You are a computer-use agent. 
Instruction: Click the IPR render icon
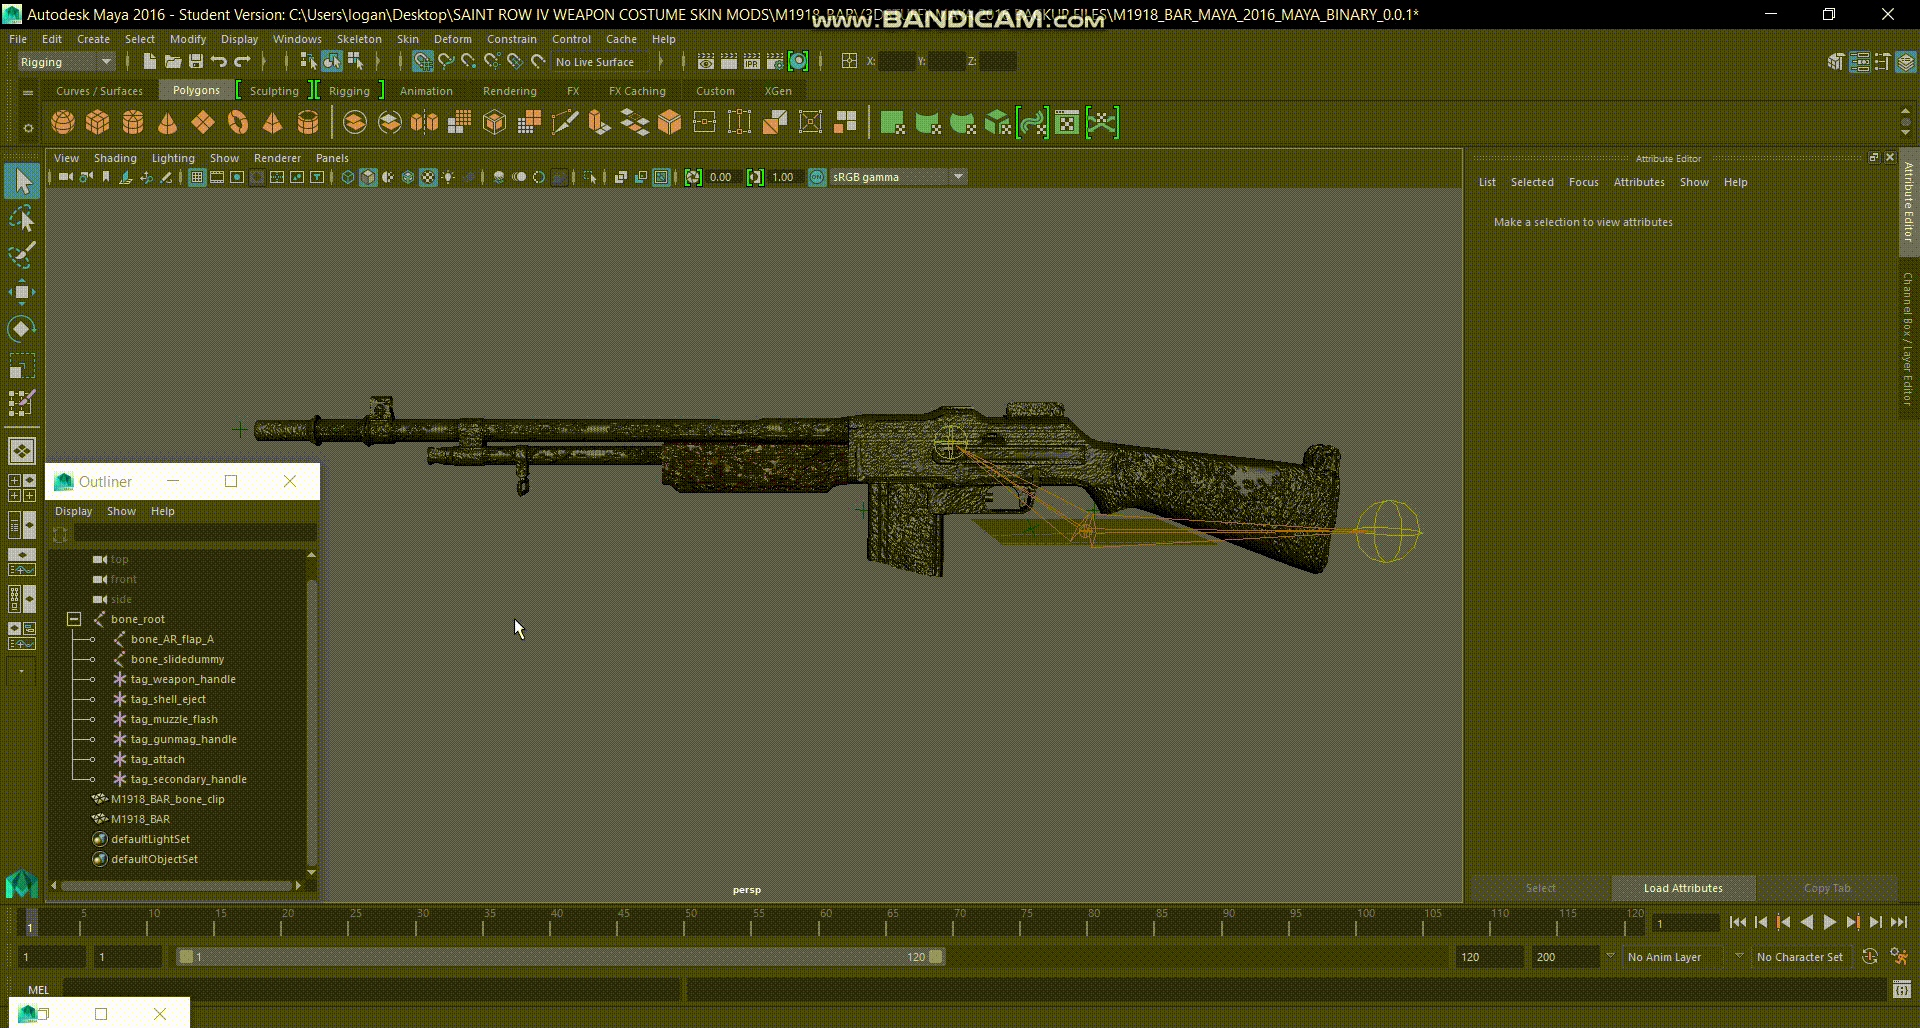point(752,62)
